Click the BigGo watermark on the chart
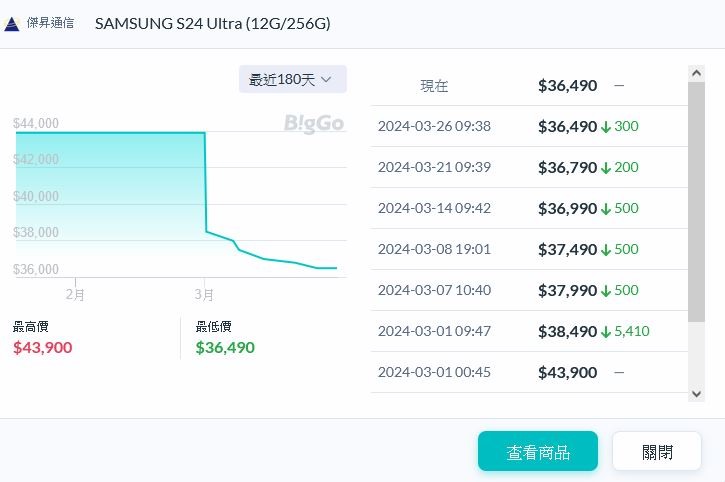This screenshot has height=482, width=725. coord(313,124)
